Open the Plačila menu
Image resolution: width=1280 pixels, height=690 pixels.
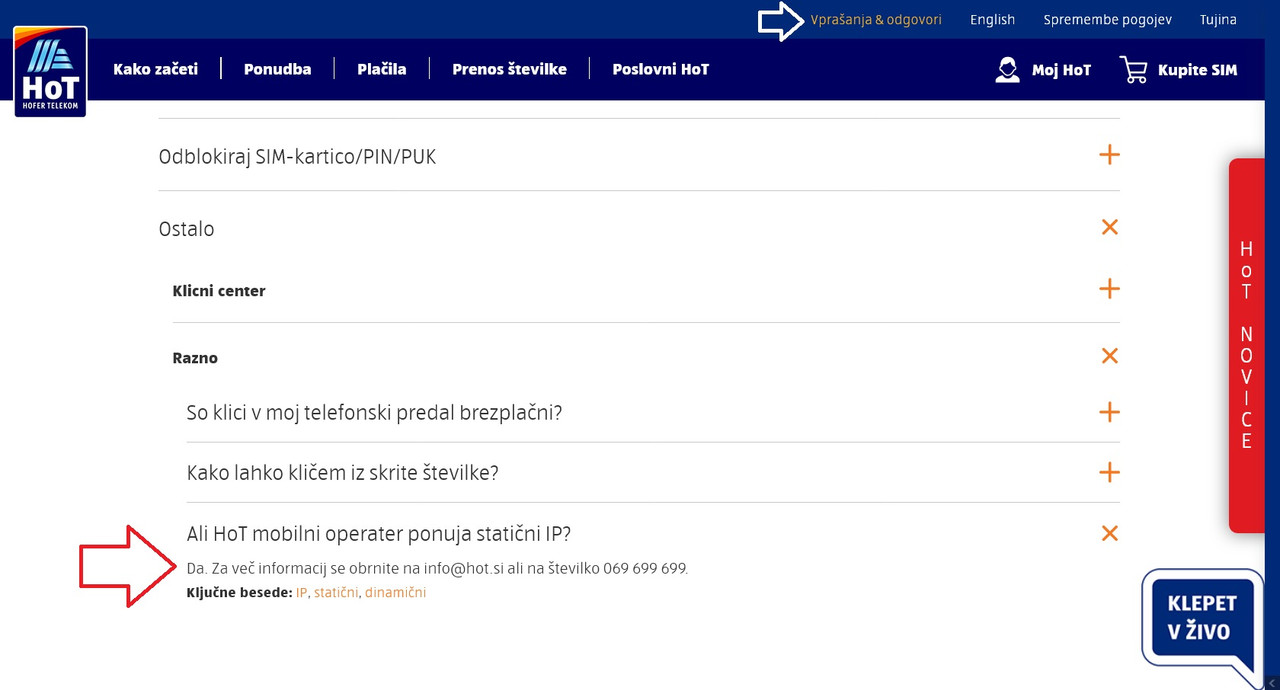(382, 69)
